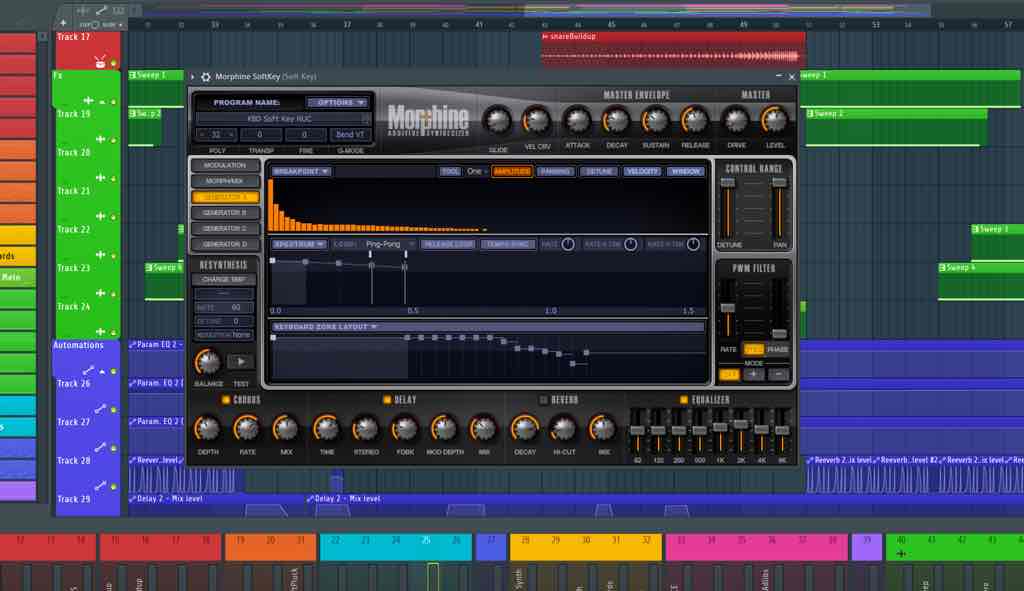Click the Tool button in breakpoint bar

pyautogui.click(x=450, y=171)
